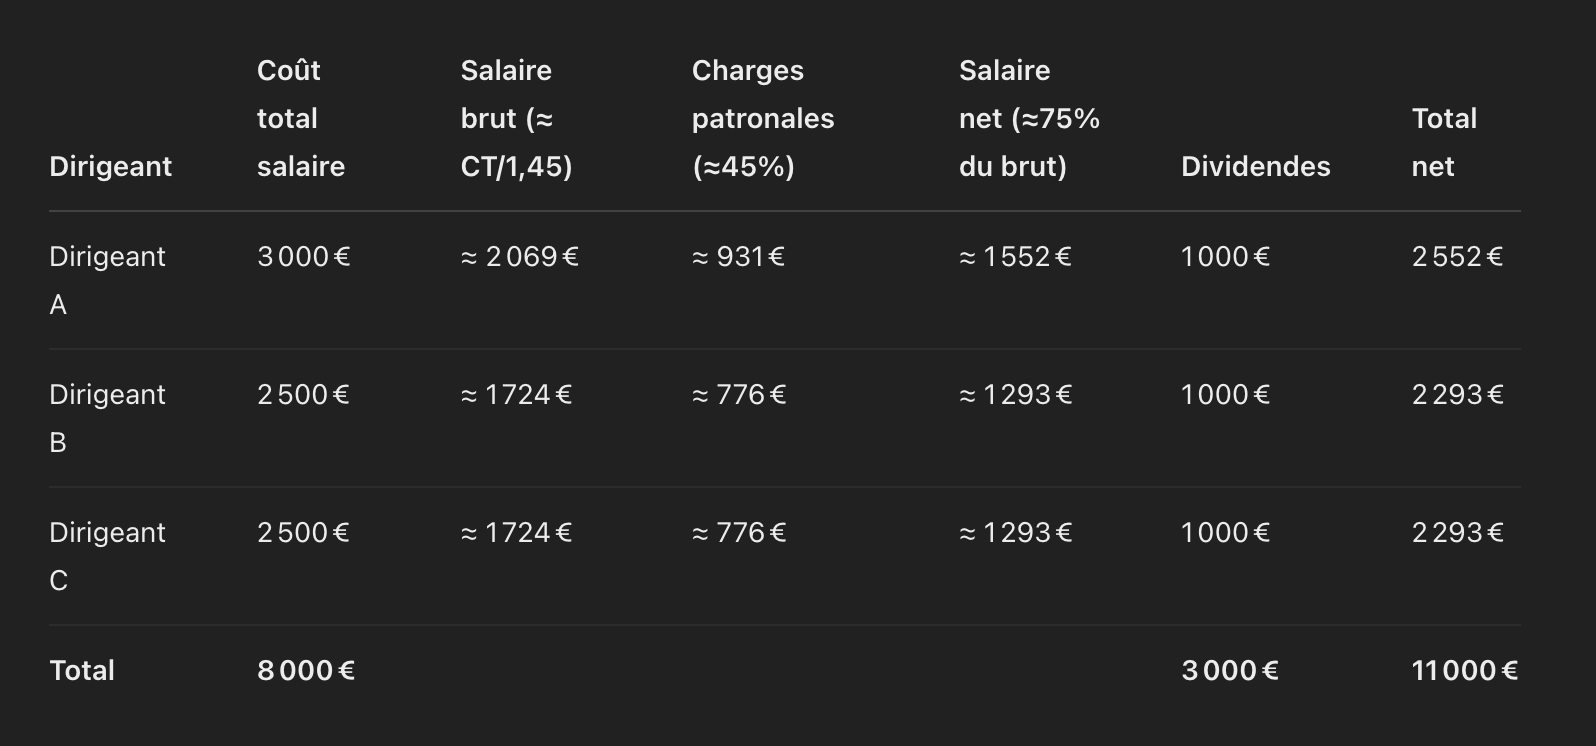Select Dirigeant B's 1 000 € dividend cell
Screen dimensions: 1596x746
tap(1225, 395)
